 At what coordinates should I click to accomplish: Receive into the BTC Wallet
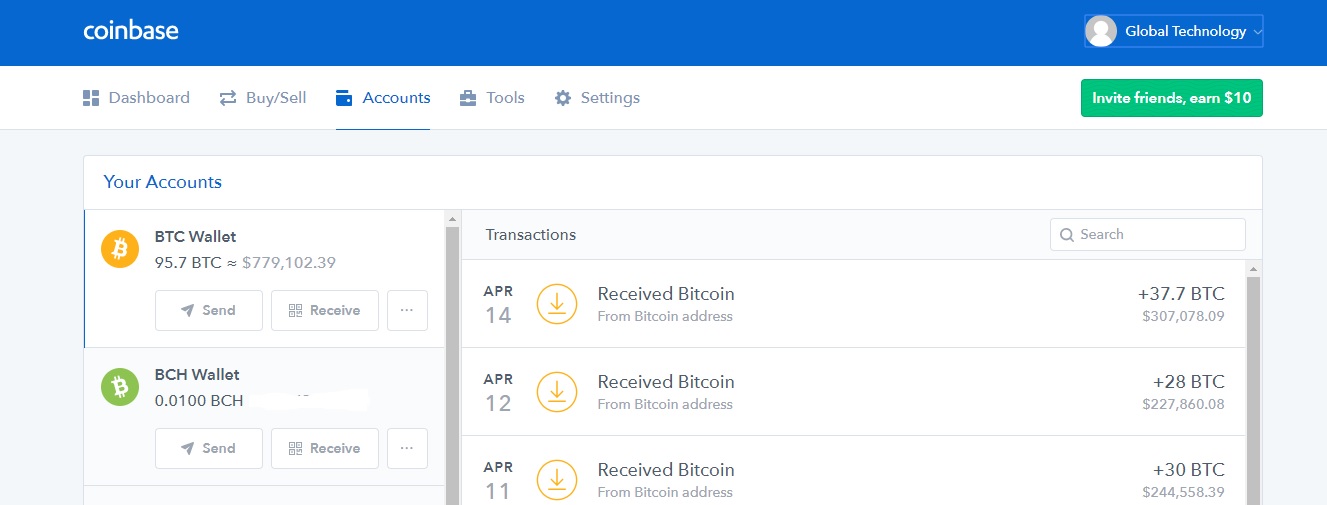pos(325,310)
